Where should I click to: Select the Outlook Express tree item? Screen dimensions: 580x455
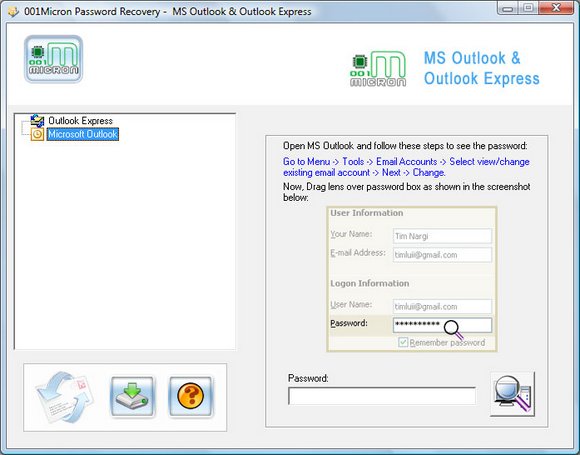click(80, 121)
